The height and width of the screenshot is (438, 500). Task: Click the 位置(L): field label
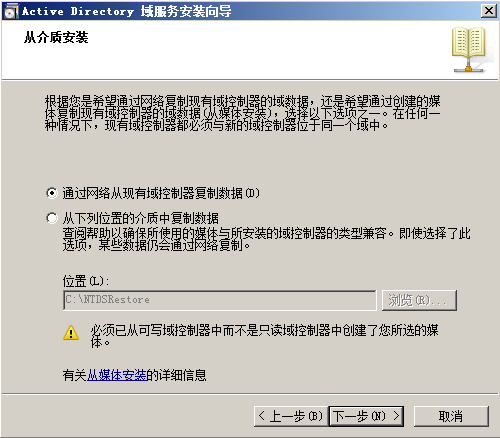(x=86, y=281)
